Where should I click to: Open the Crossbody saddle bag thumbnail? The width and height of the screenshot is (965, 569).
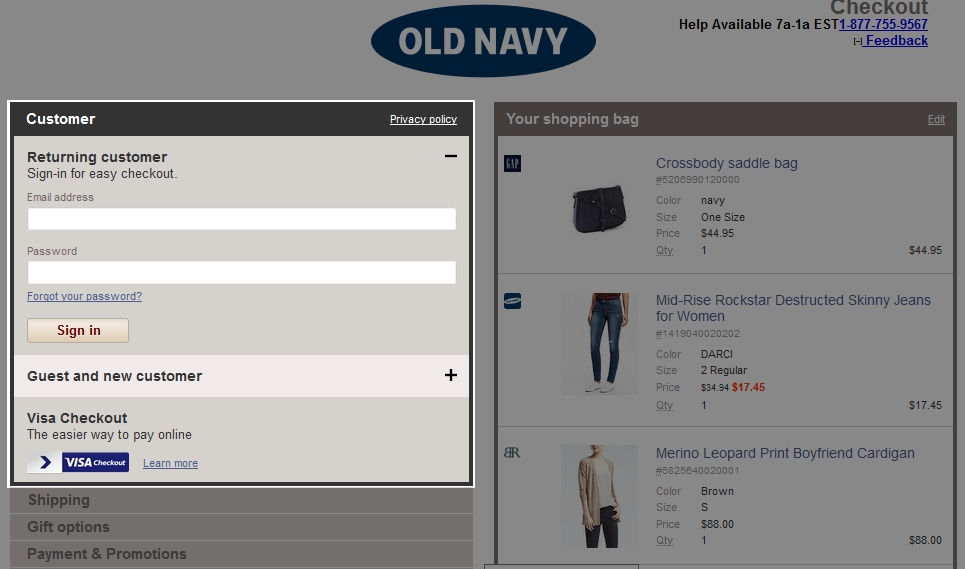599,207
